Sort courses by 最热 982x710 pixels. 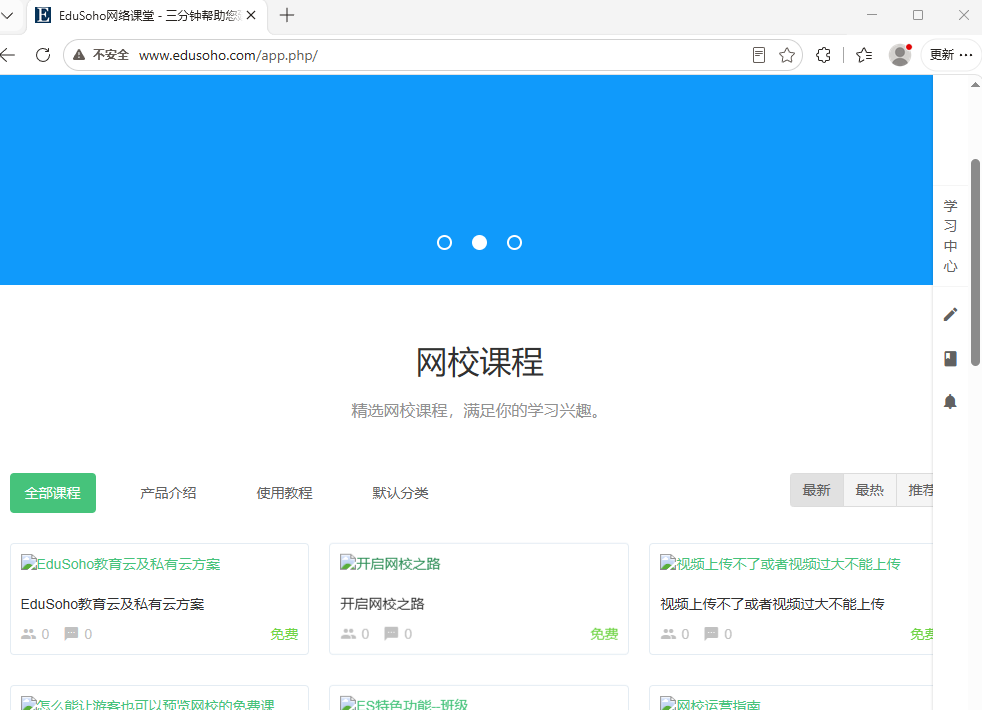[870, 490]
